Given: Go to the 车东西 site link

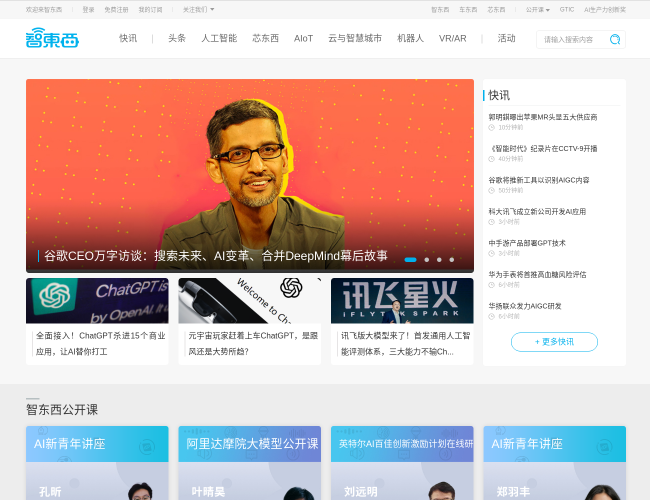Looking at the screenshot, I should pyautogui.click(x=468, y=10).
